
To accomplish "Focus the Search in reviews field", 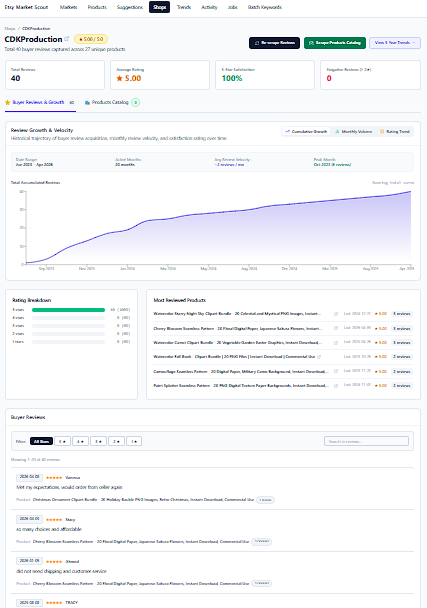I will [366, 441].
